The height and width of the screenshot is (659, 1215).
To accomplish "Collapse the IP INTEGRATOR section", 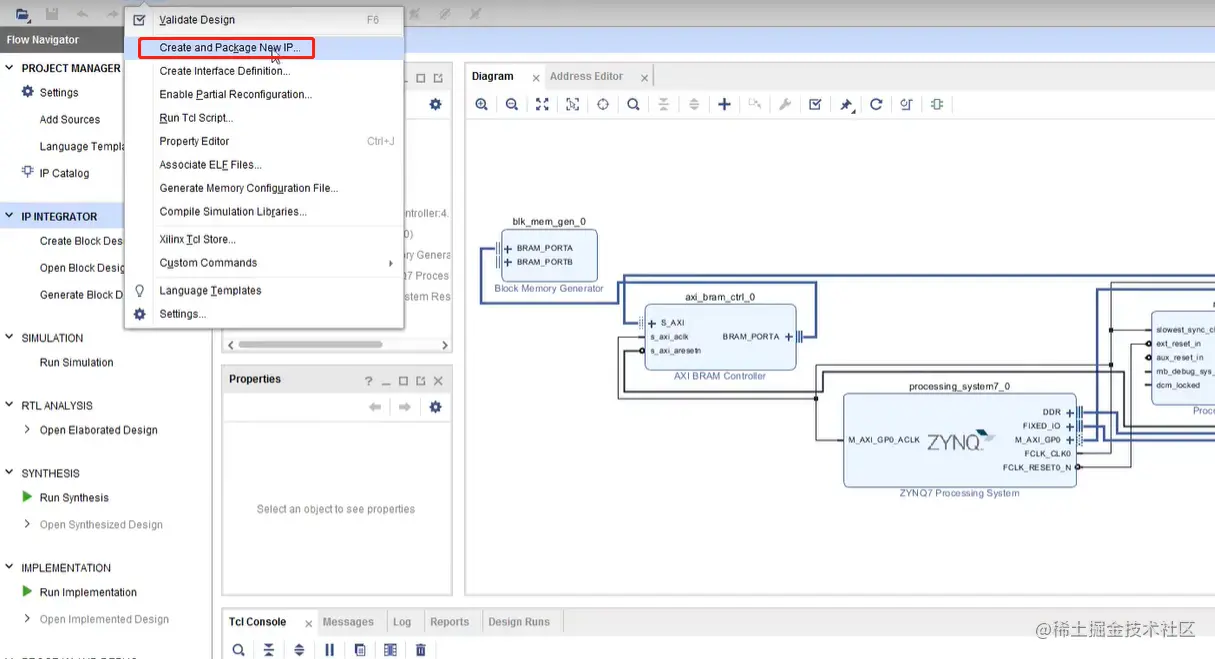I will pos(10,216).
